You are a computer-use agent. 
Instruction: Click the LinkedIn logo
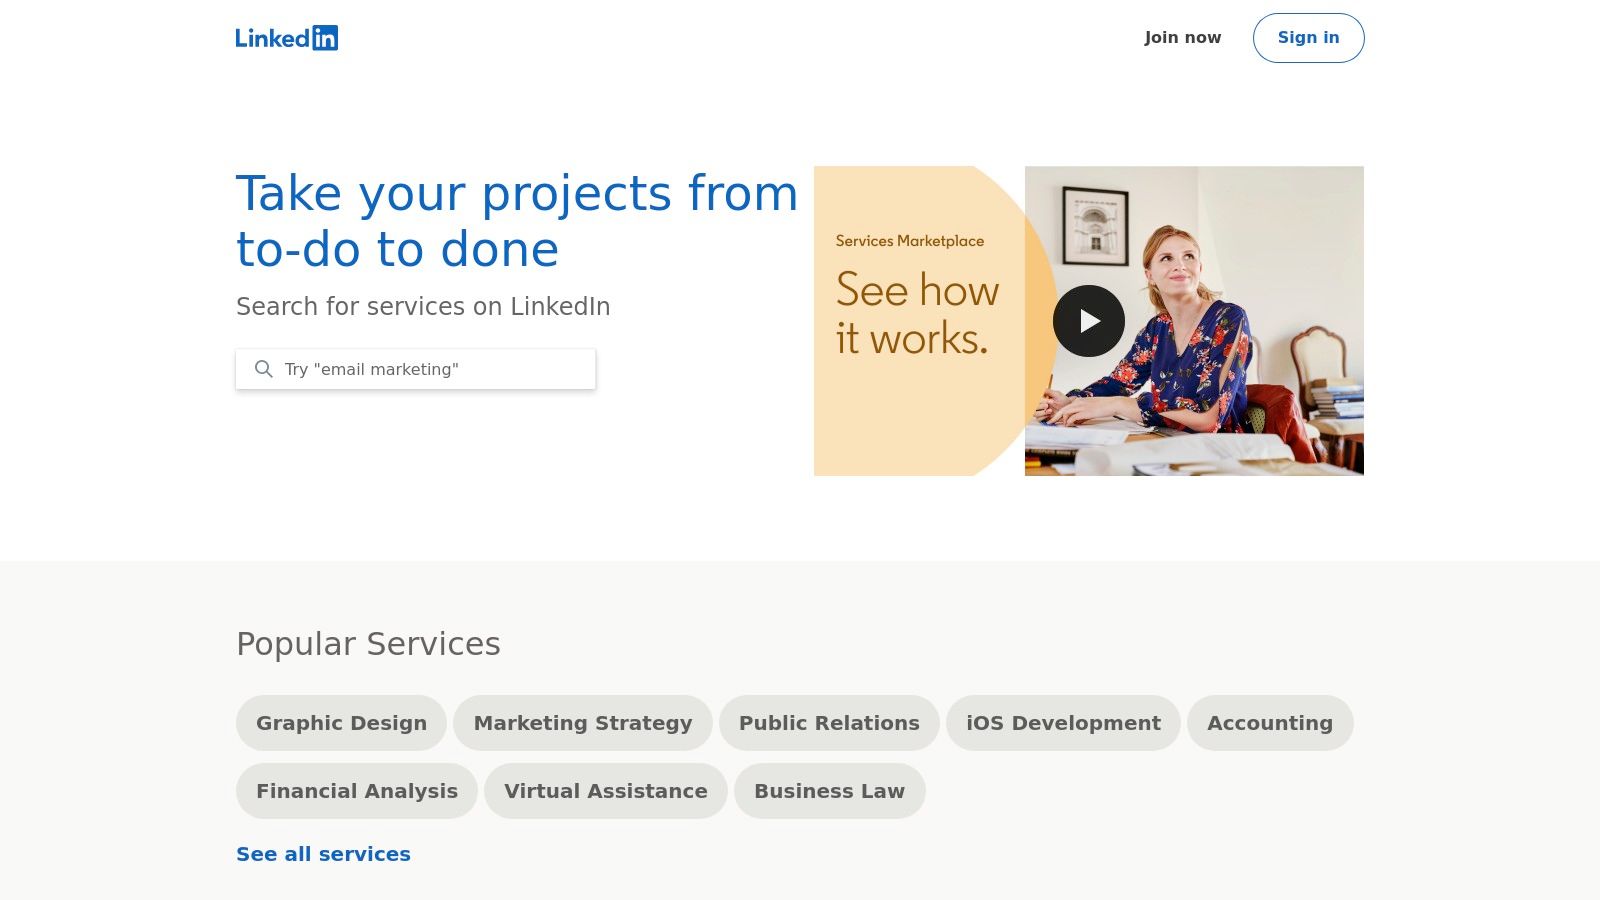[x=287, y=37]
